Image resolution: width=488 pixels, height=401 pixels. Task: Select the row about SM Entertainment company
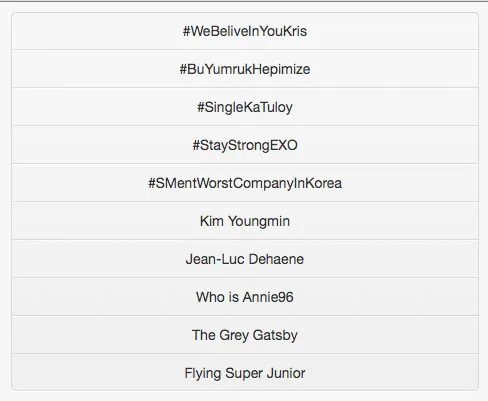245,183
